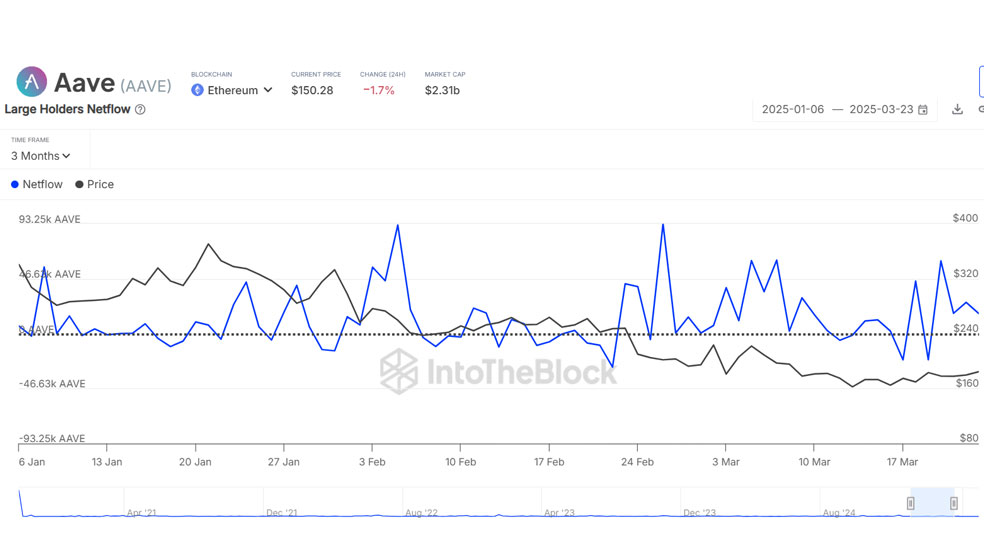The width and height of the screenshot is (984, 554).
Task: Click the 27 Jan date label
Action: coord(284,462)
